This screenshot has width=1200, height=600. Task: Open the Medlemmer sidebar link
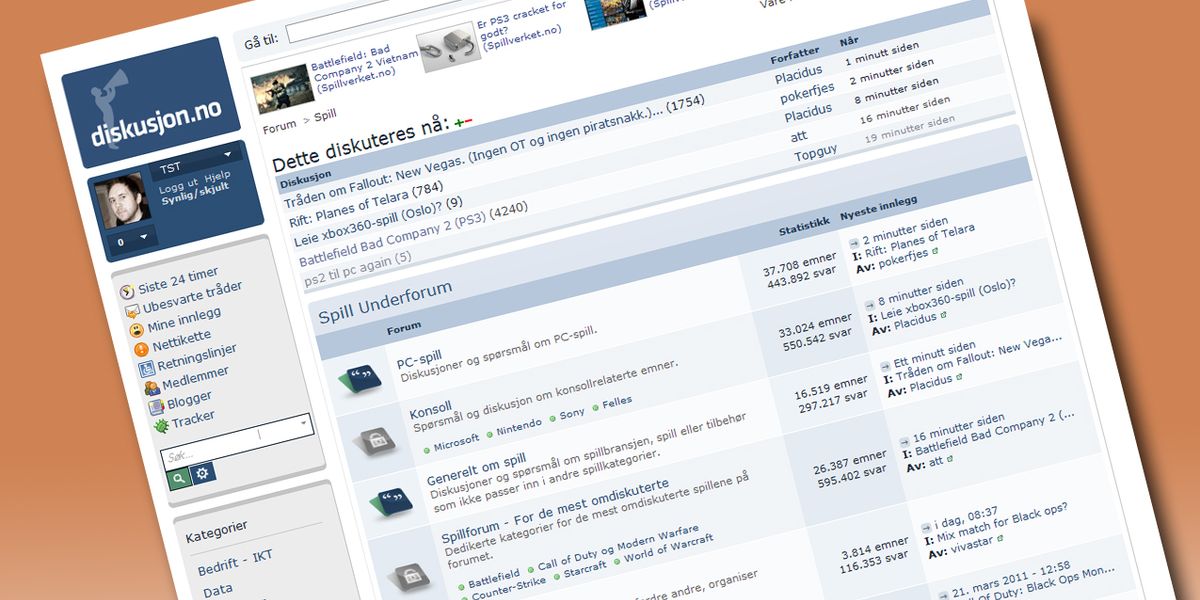tap(196, 378)
